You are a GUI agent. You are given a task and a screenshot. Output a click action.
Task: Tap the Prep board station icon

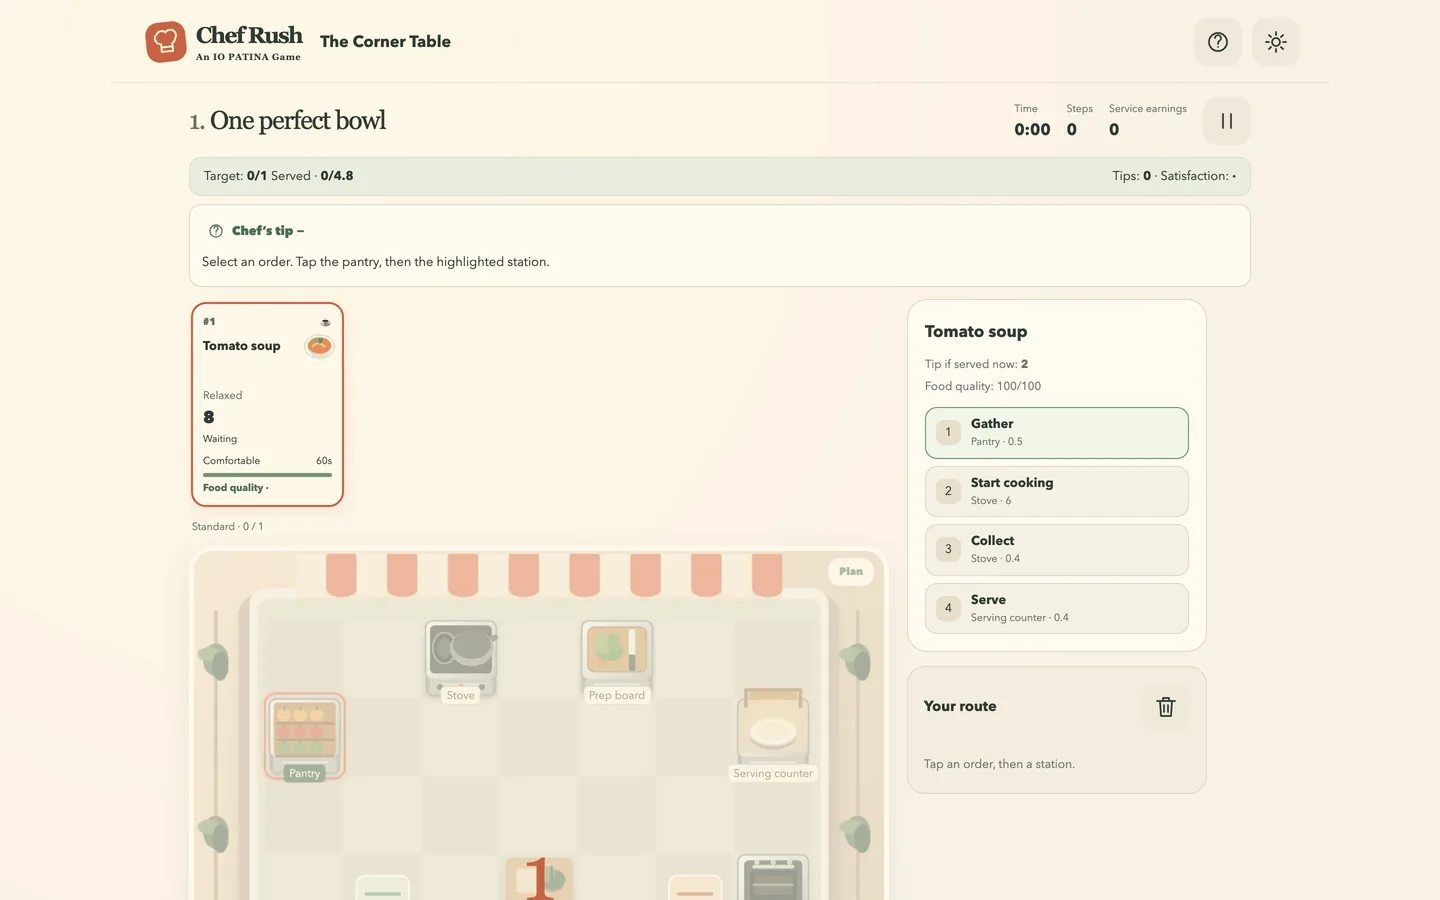click(x=617, y=654)
